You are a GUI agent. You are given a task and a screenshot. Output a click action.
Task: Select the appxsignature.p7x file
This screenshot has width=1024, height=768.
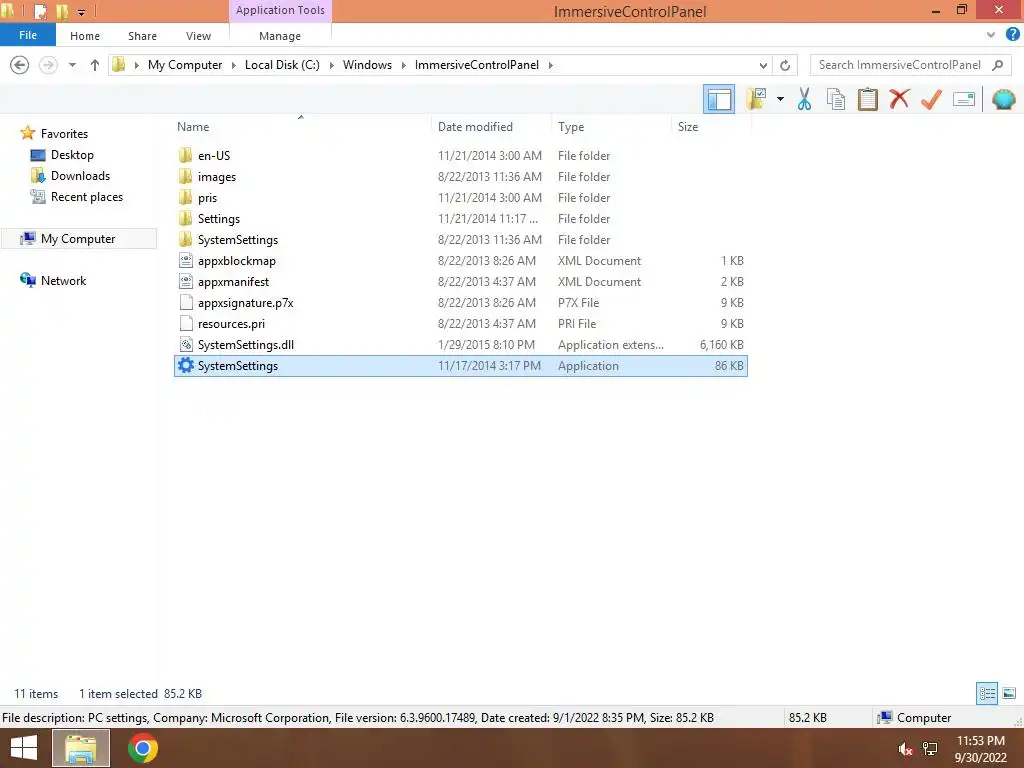pos(246,302)
